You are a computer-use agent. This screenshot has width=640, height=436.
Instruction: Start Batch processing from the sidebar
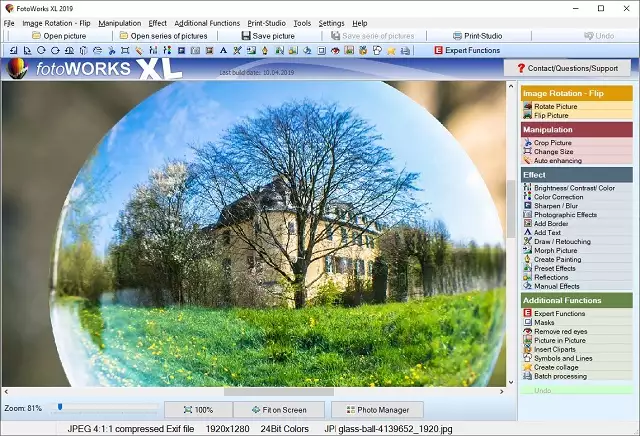click(560, 376)
